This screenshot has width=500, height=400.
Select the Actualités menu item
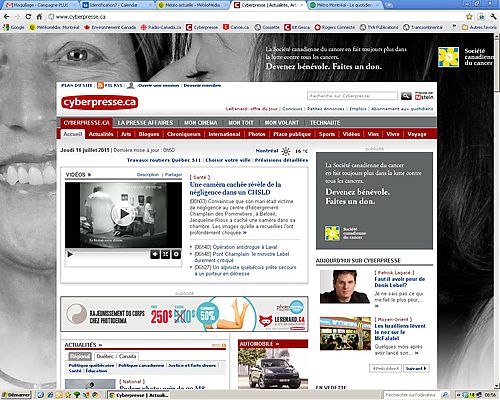click(101, 134)
